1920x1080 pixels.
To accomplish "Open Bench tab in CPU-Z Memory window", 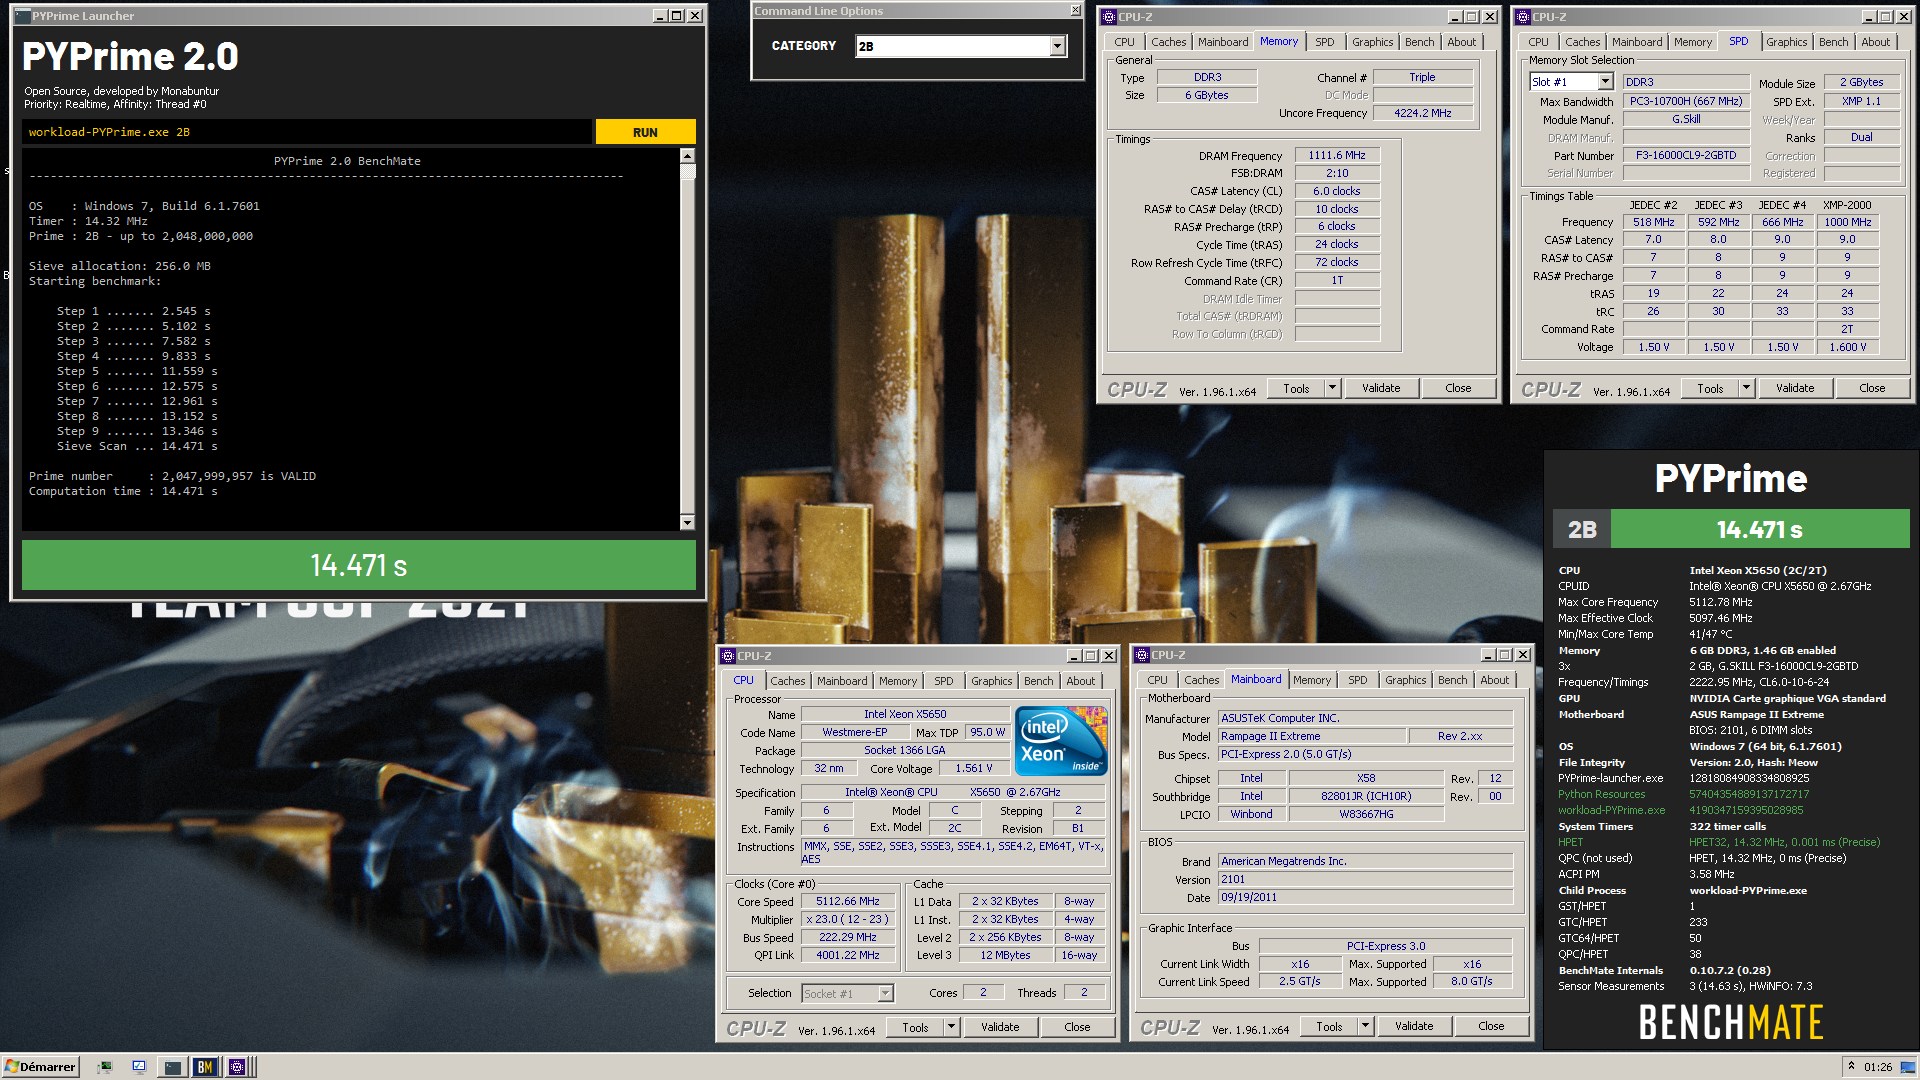I will (1419, 42).
